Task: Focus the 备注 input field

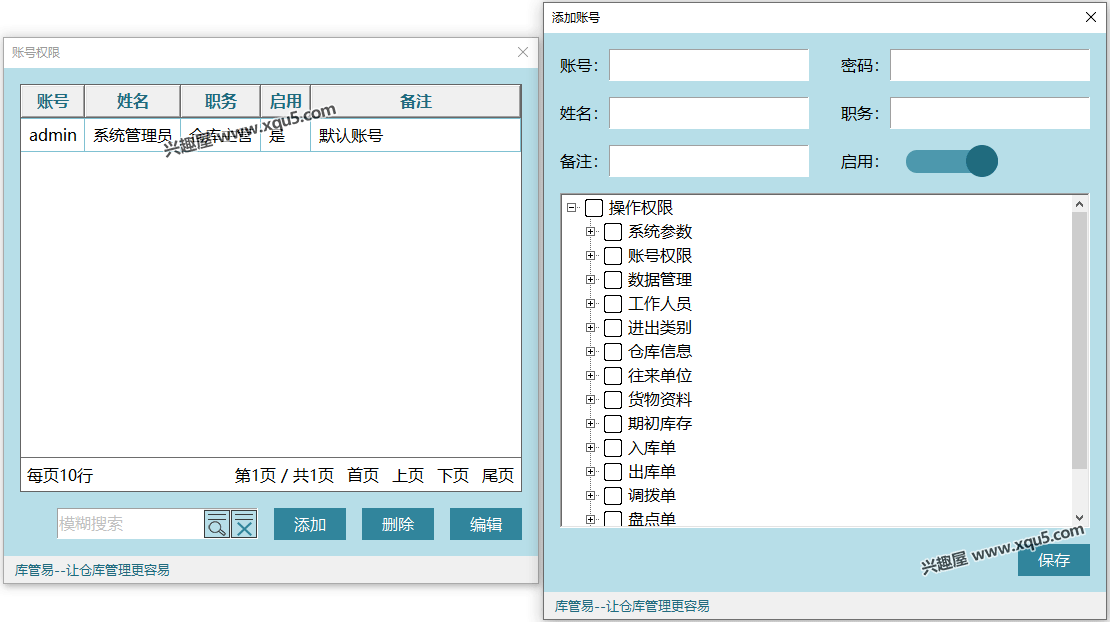Action: pos(709,161)
